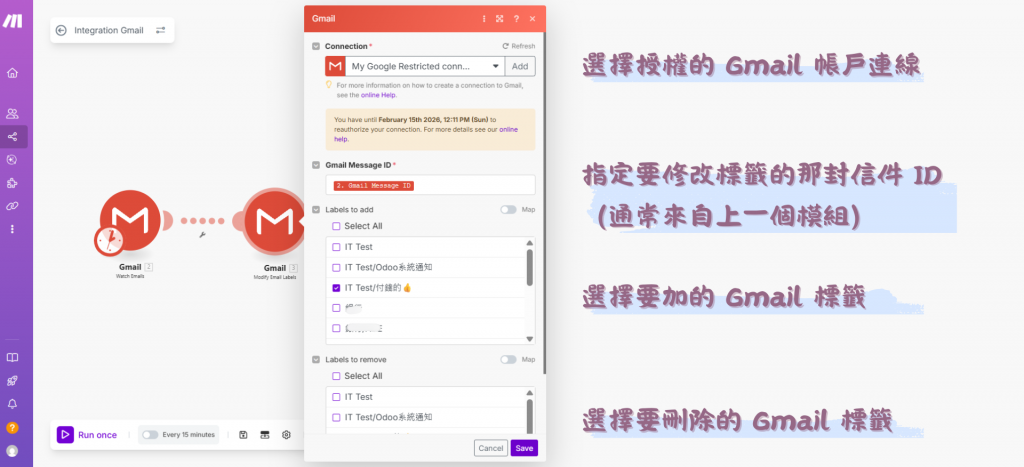Open the Scenarios share icon in sidebar
Screen dimensions: 1024x467
coord(12,137)
